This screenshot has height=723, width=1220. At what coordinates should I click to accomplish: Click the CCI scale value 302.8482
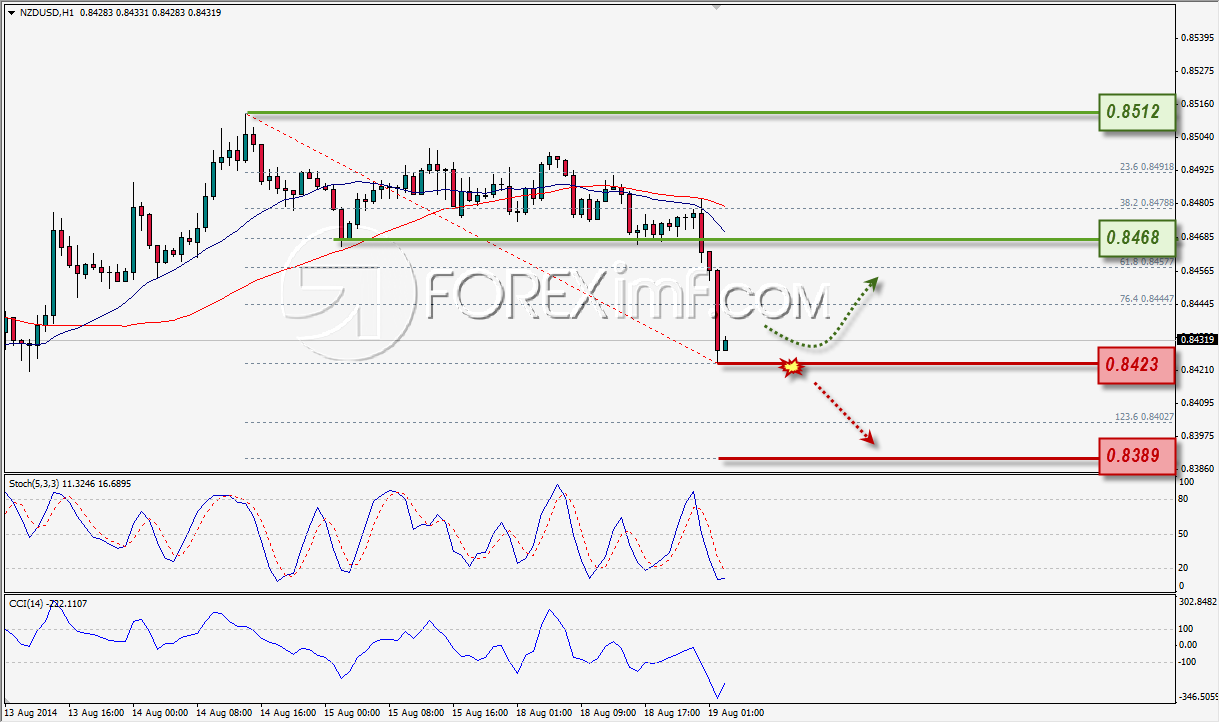pyautogui.click(x=1196, y=602)
